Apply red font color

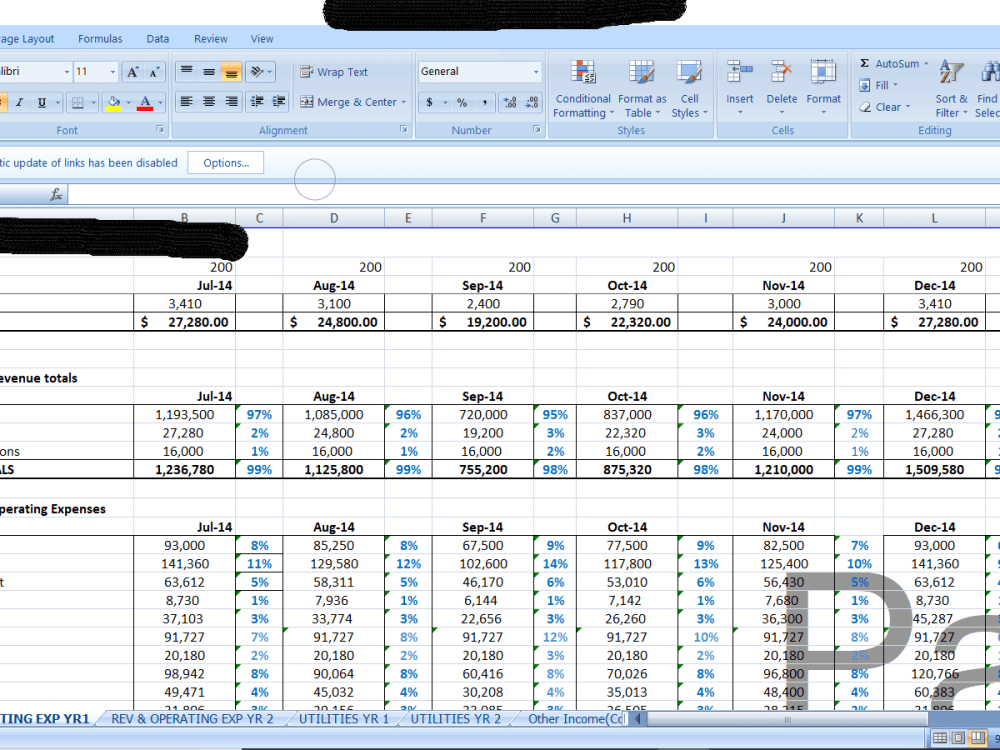tap(145, 102)
